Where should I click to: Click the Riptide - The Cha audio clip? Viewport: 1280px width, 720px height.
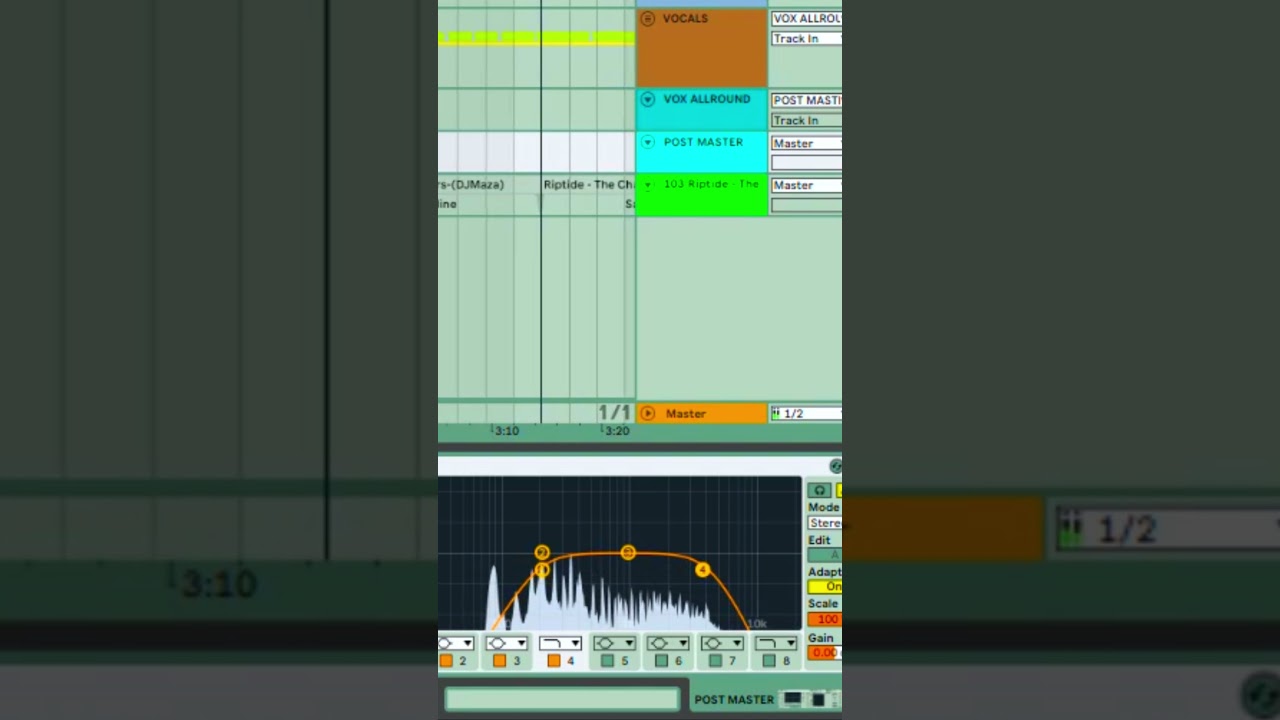[x=589, y=184]
